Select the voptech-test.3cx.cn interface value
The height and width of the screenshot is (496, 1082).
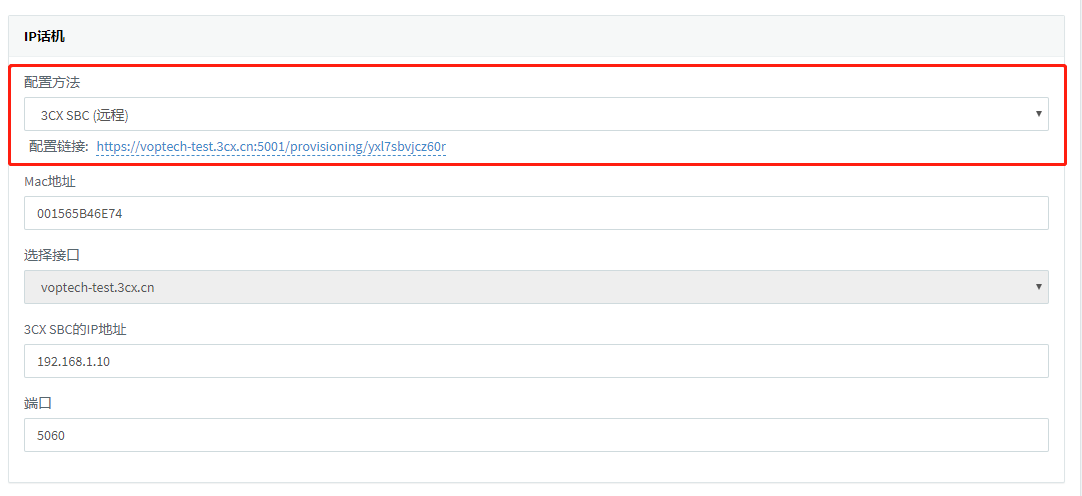(97, 288)
